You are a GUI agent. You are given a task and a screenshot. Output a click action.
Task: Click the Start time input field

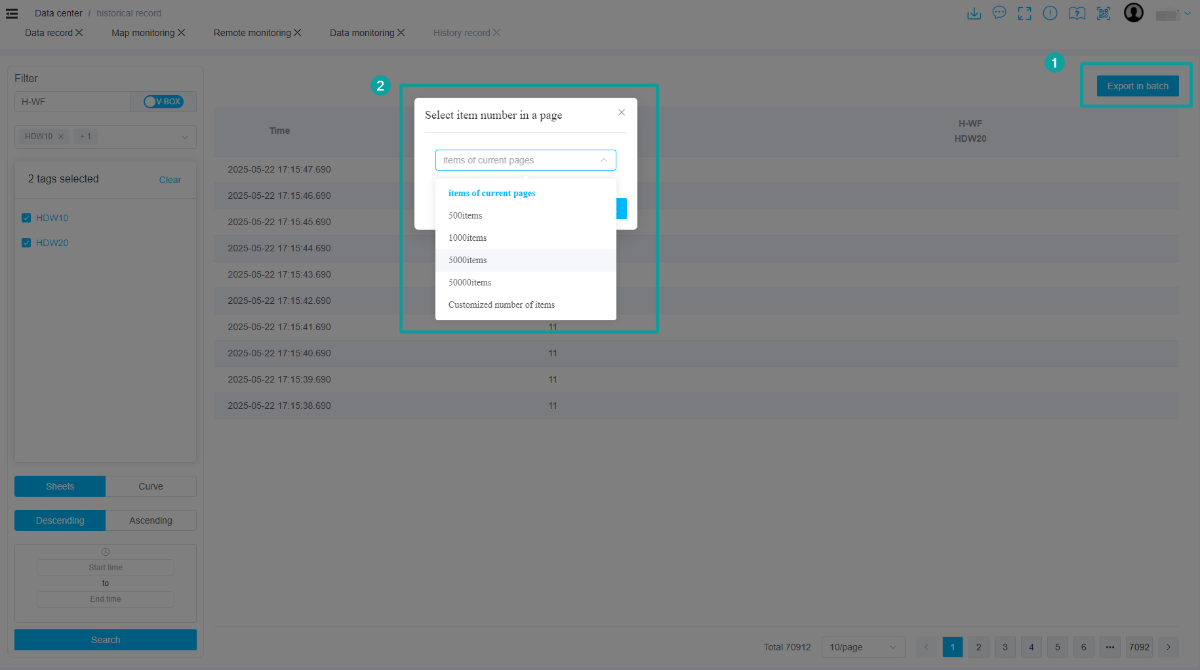(105, 568)
